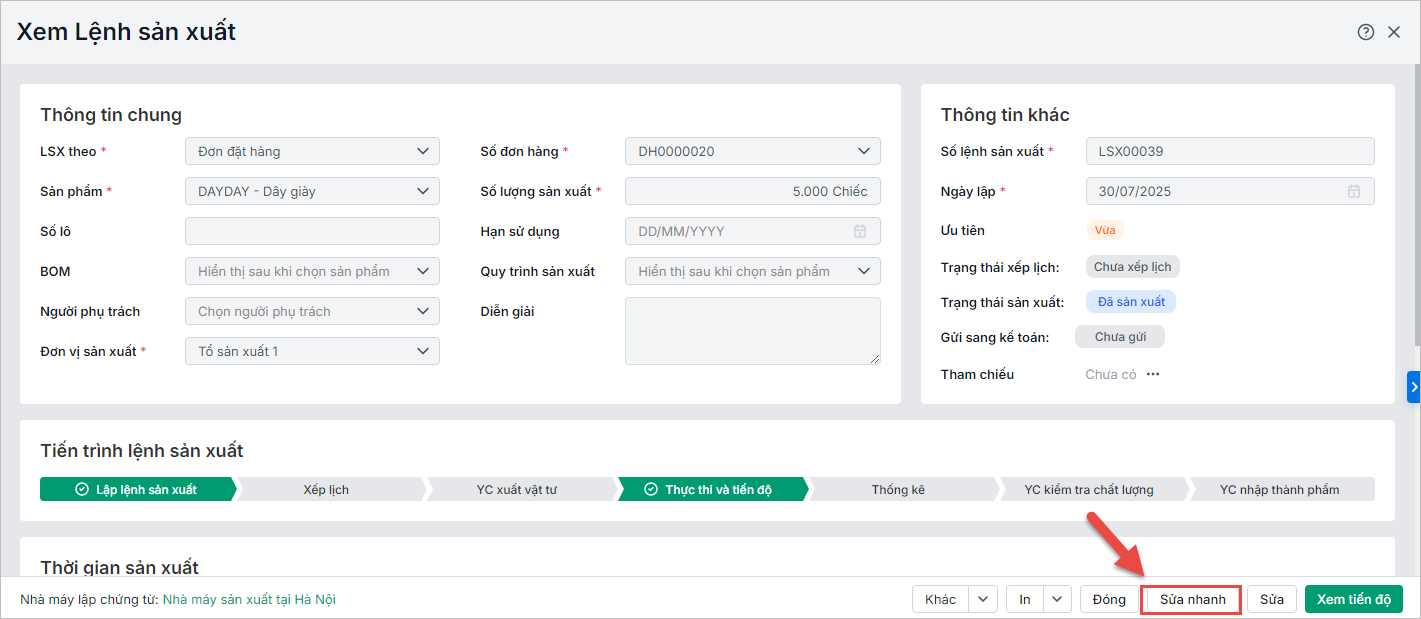Click the Diễn giải text area
1421x619 pixels.
pos(752,330)
